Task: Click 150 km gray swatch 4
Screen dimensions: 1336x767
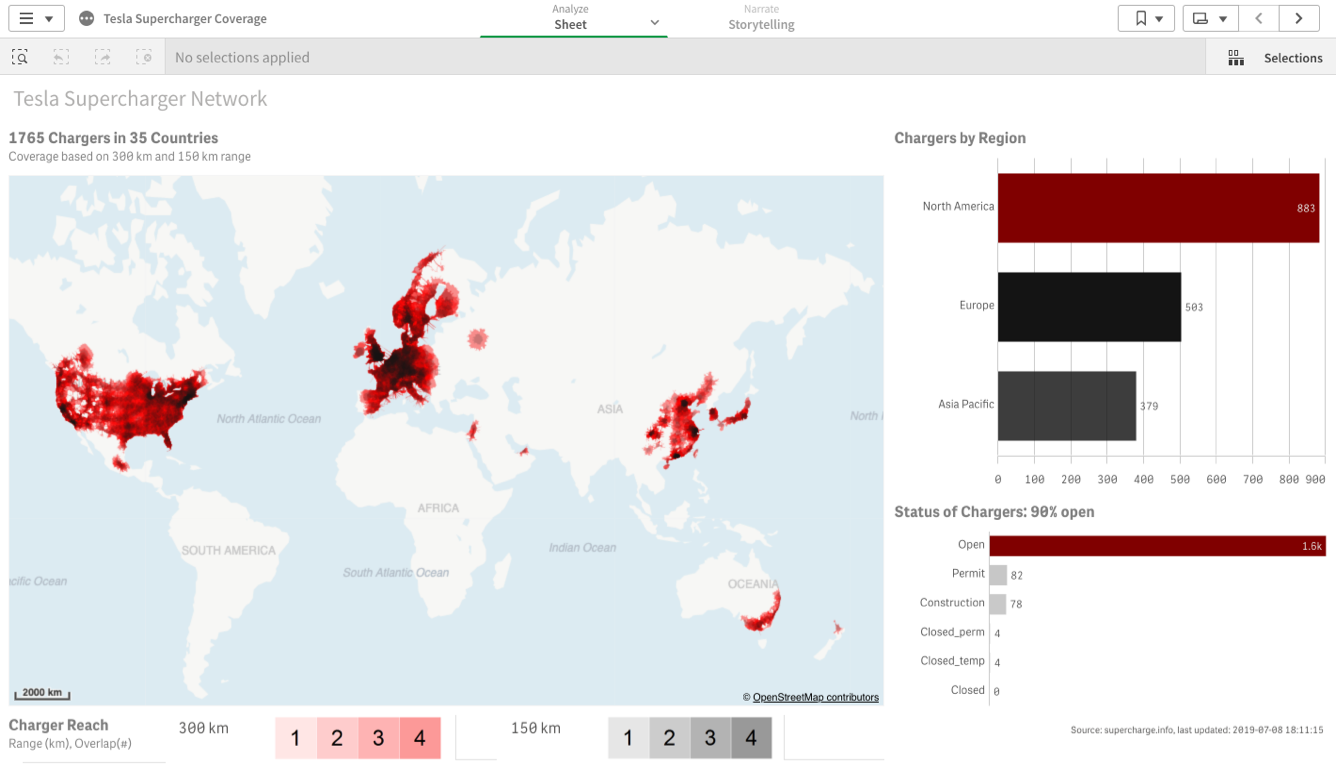Action: [x=751, y=738]
